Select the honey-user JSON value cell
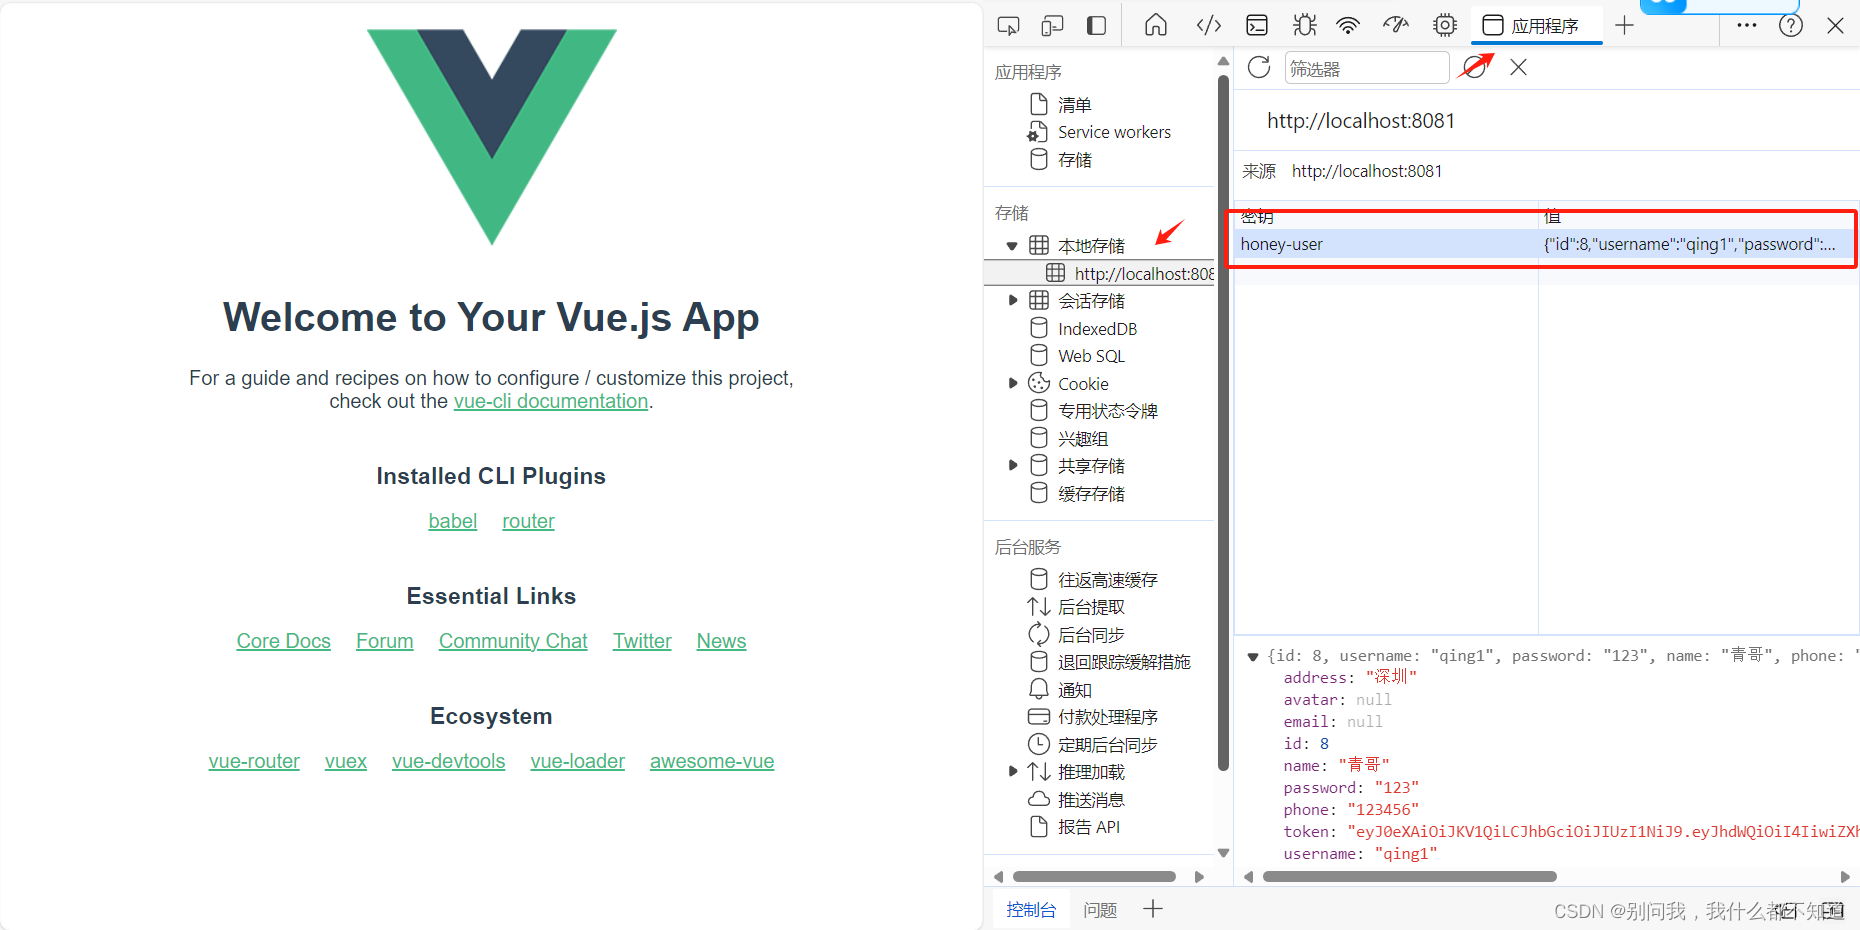Screen dimensions: 1860x930 pyautogui.click(x=1697, y=244)
